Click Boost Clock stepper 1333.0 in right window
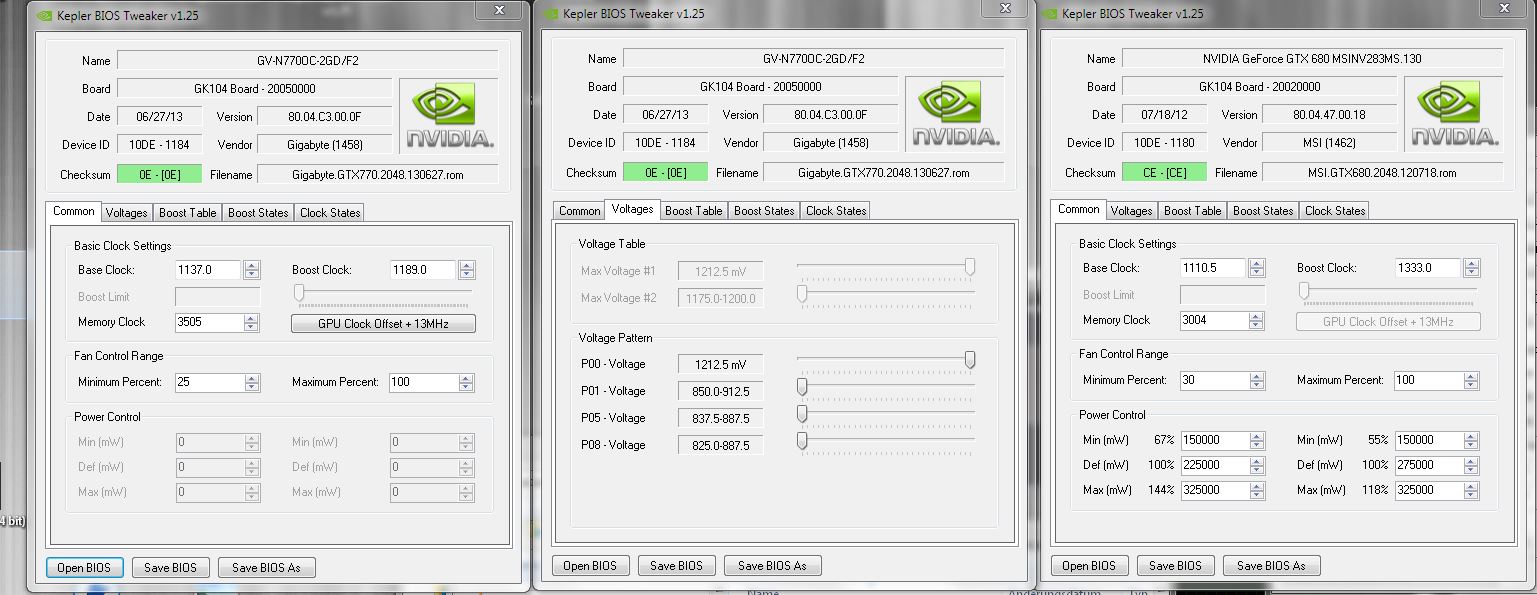The height and width of the screenshot is (595, 1537). coord(1472,268)
